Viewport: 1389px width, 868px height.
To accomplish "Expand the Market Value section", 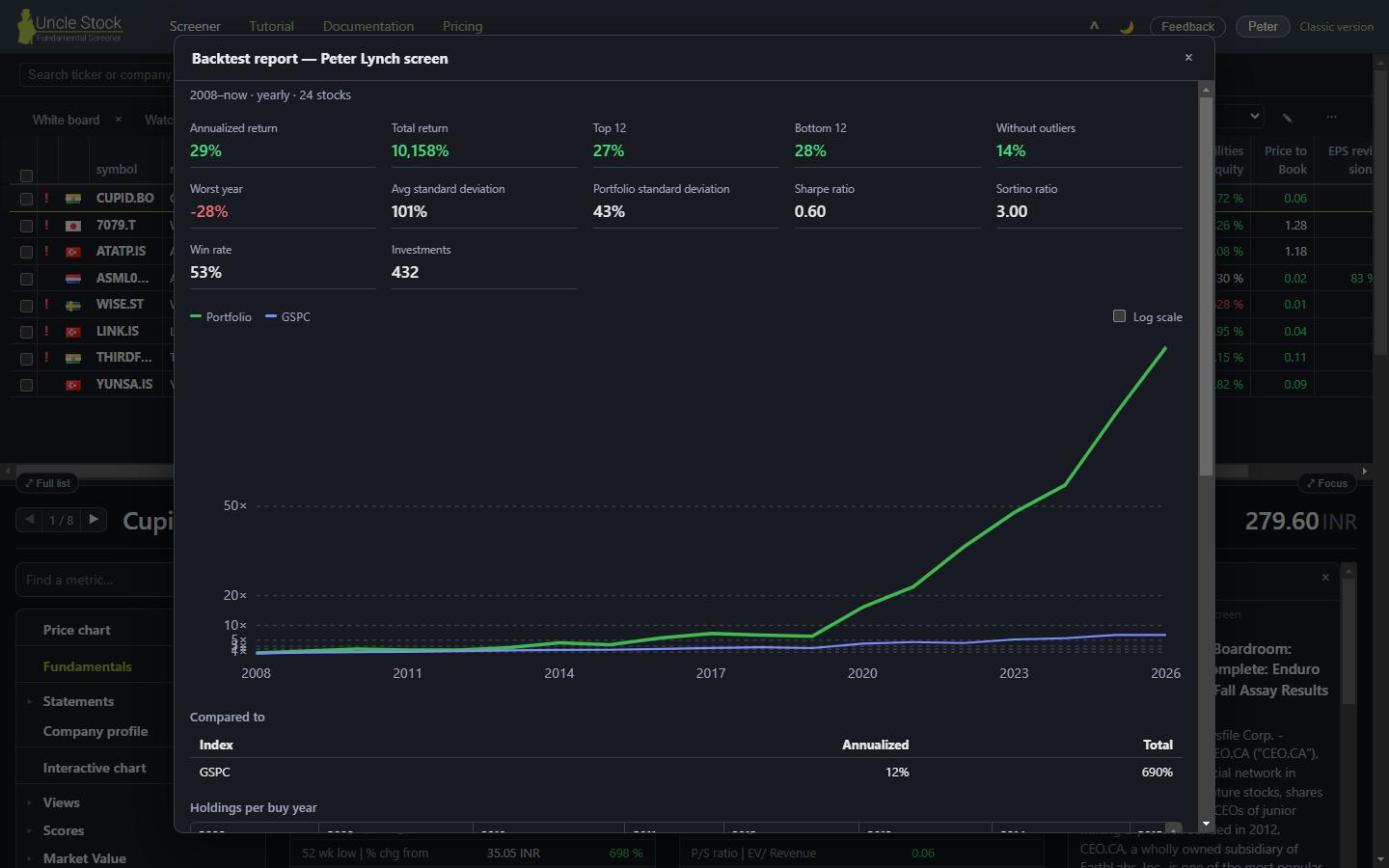I will [29, 858].
